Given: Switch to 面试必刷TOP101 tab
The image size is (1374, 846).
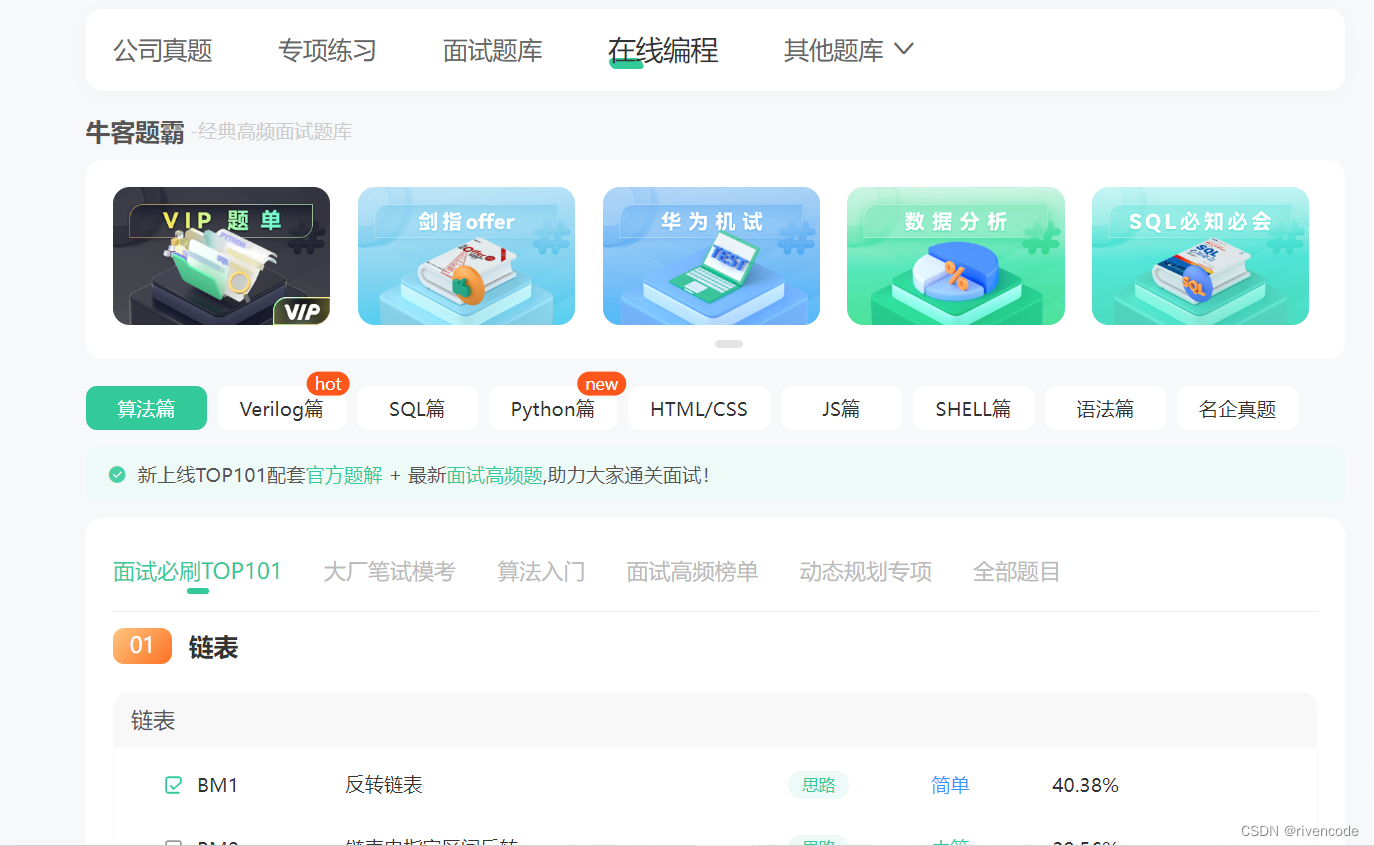Looking at the screenshot, I should click(197, 571).
